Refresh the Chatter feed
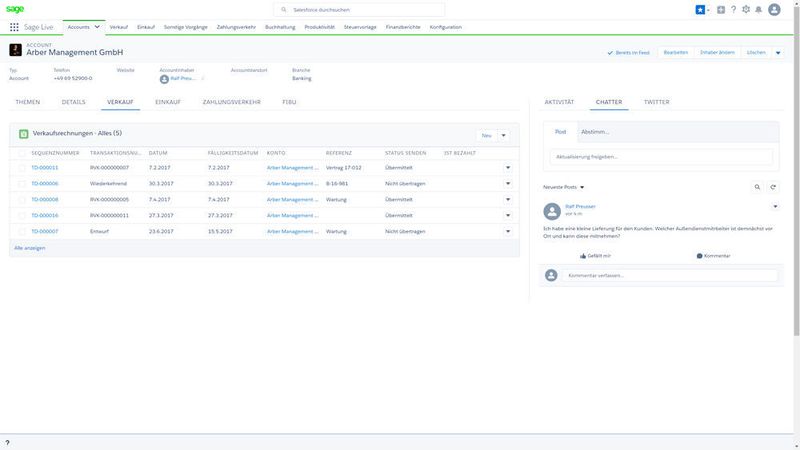 pyautogui.click(x=773, y=187)
